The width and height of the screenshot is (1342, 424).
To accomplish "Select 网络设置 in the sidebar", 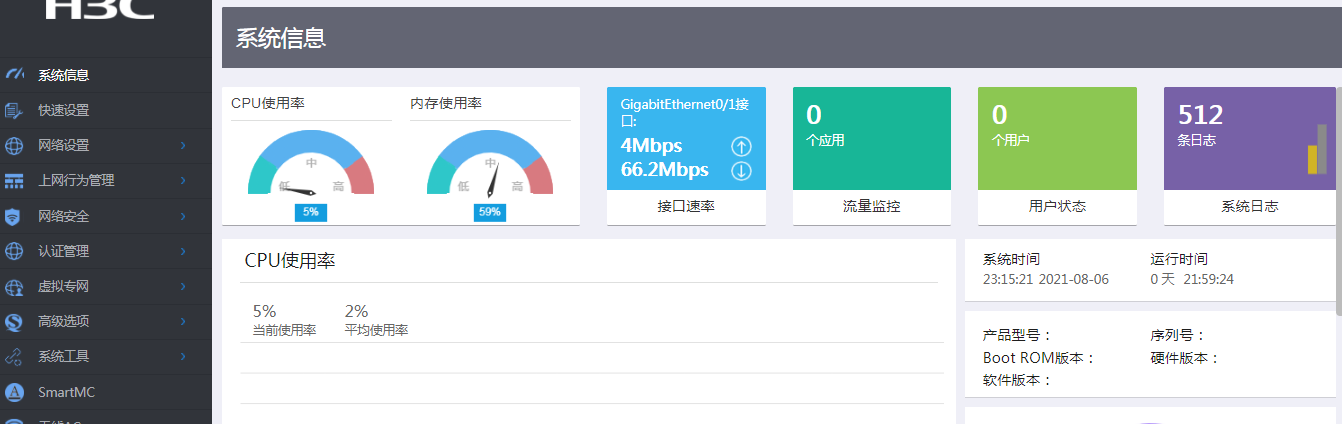I will click(x=106, y=145).
